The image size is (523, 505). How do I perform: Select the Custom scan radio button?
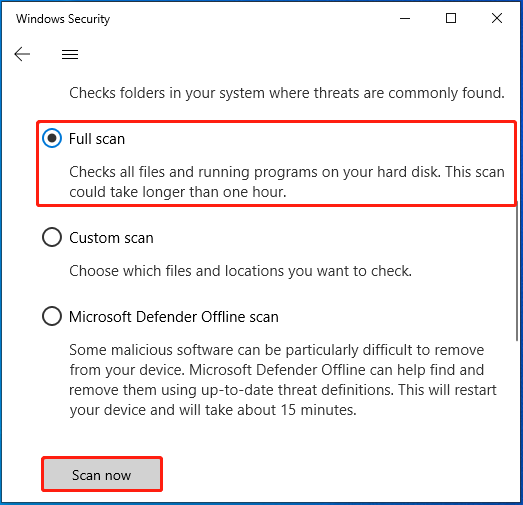coord(52,237)
